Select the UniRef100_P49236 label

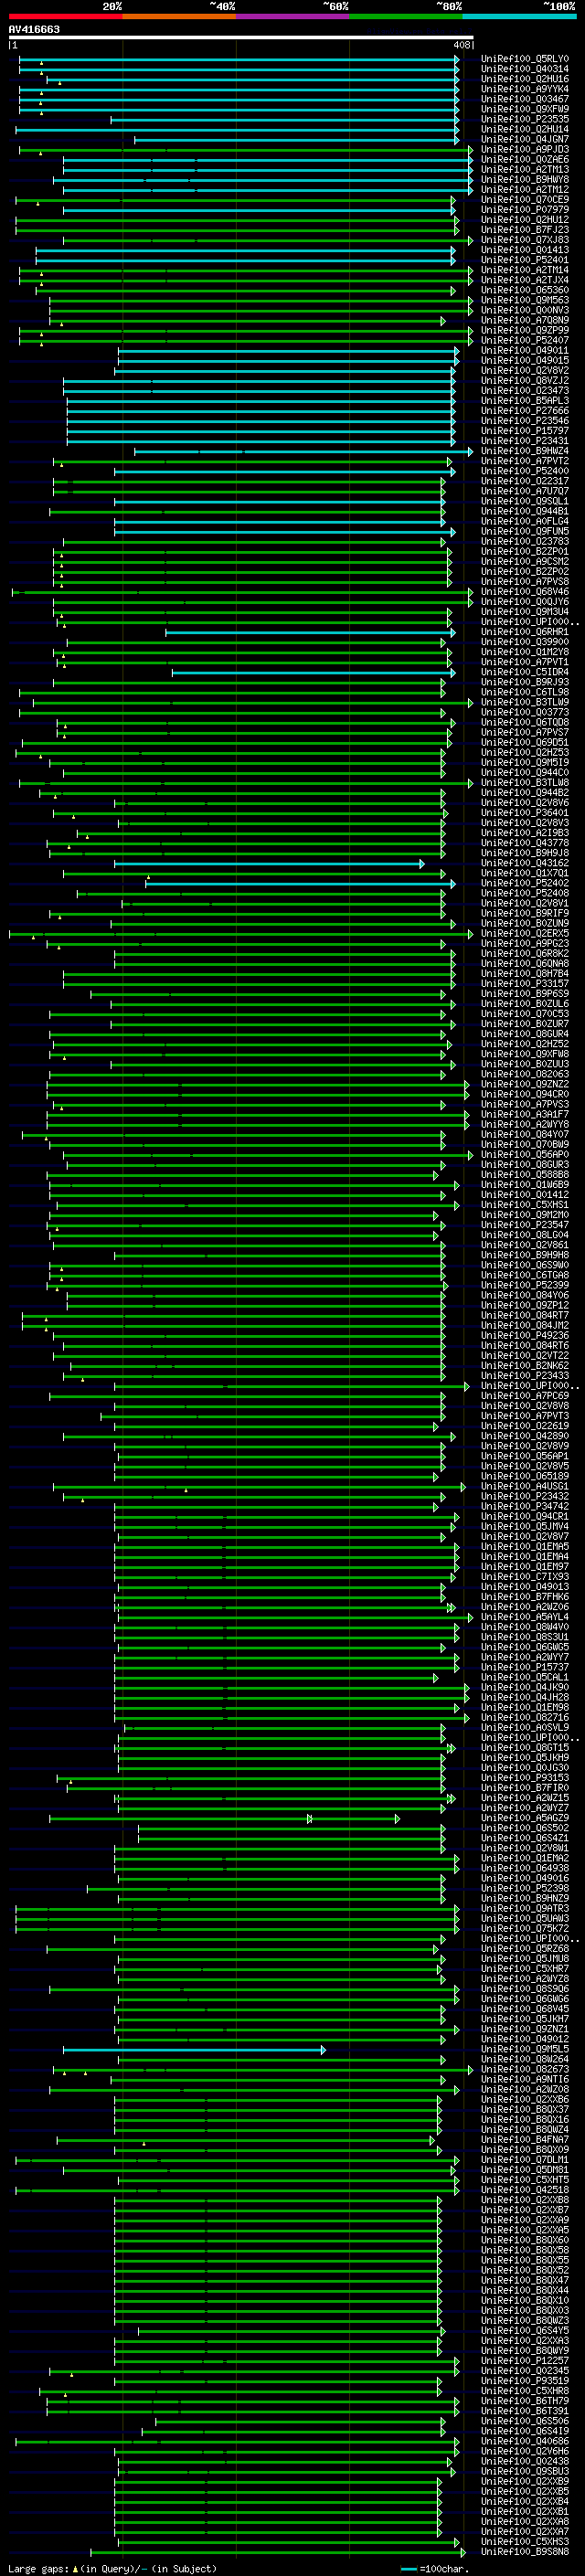[x=525, y=1335]
